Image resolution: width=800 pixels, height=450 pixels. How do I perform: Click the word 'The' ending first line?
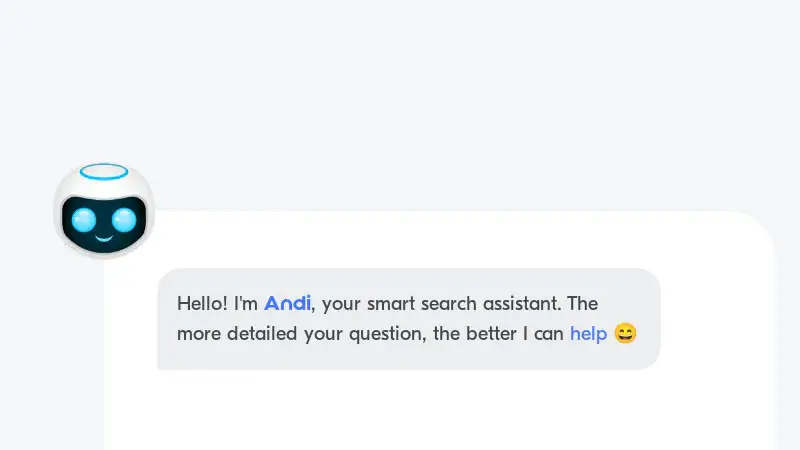tap(582, 304)
